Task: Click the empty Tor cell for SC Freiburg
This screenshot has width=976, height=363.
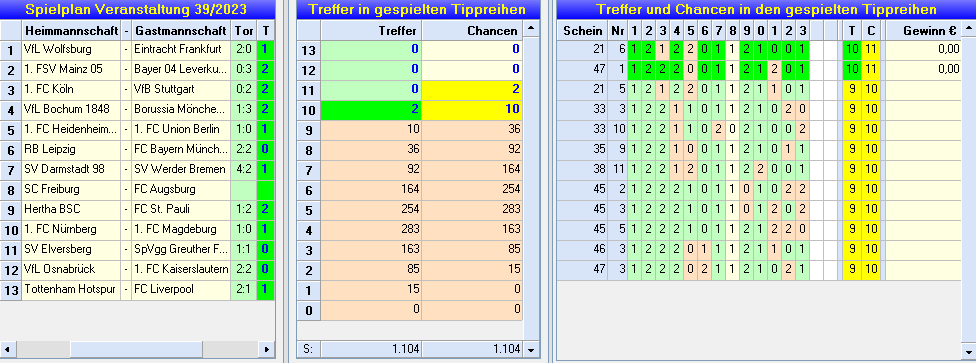Action: (243, 189)
